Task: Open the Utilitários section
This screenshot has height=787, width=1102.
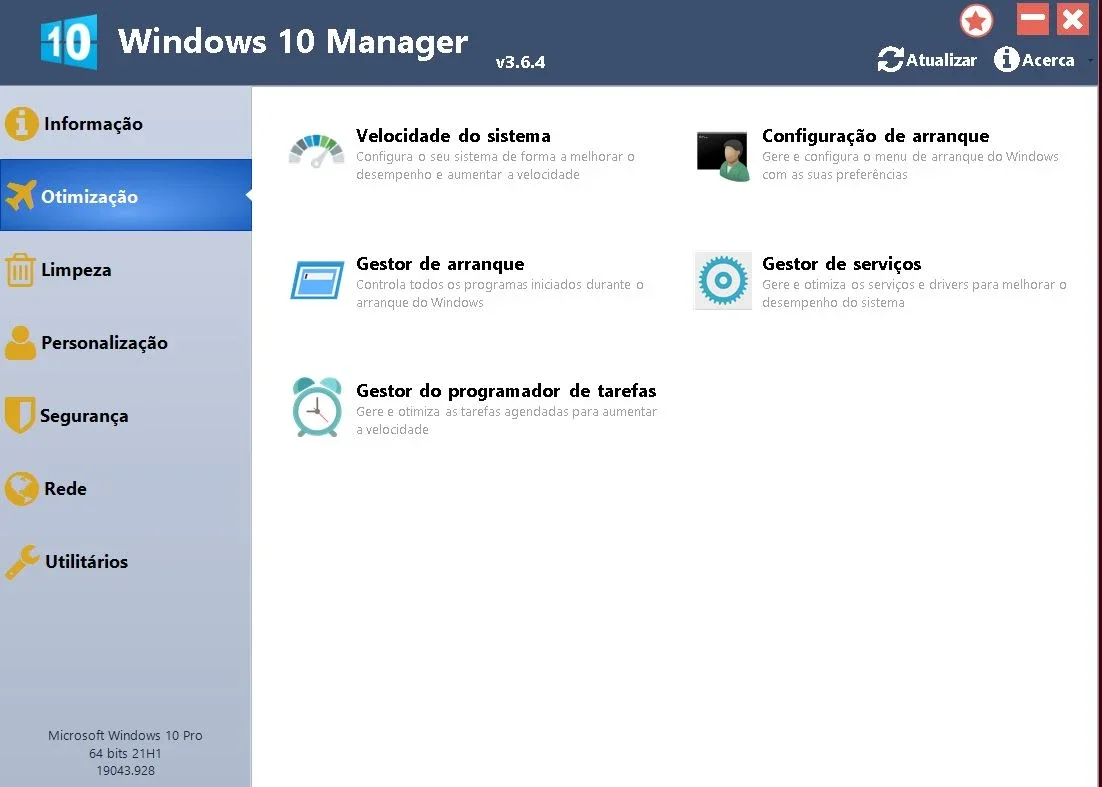Action: [126, 561]
